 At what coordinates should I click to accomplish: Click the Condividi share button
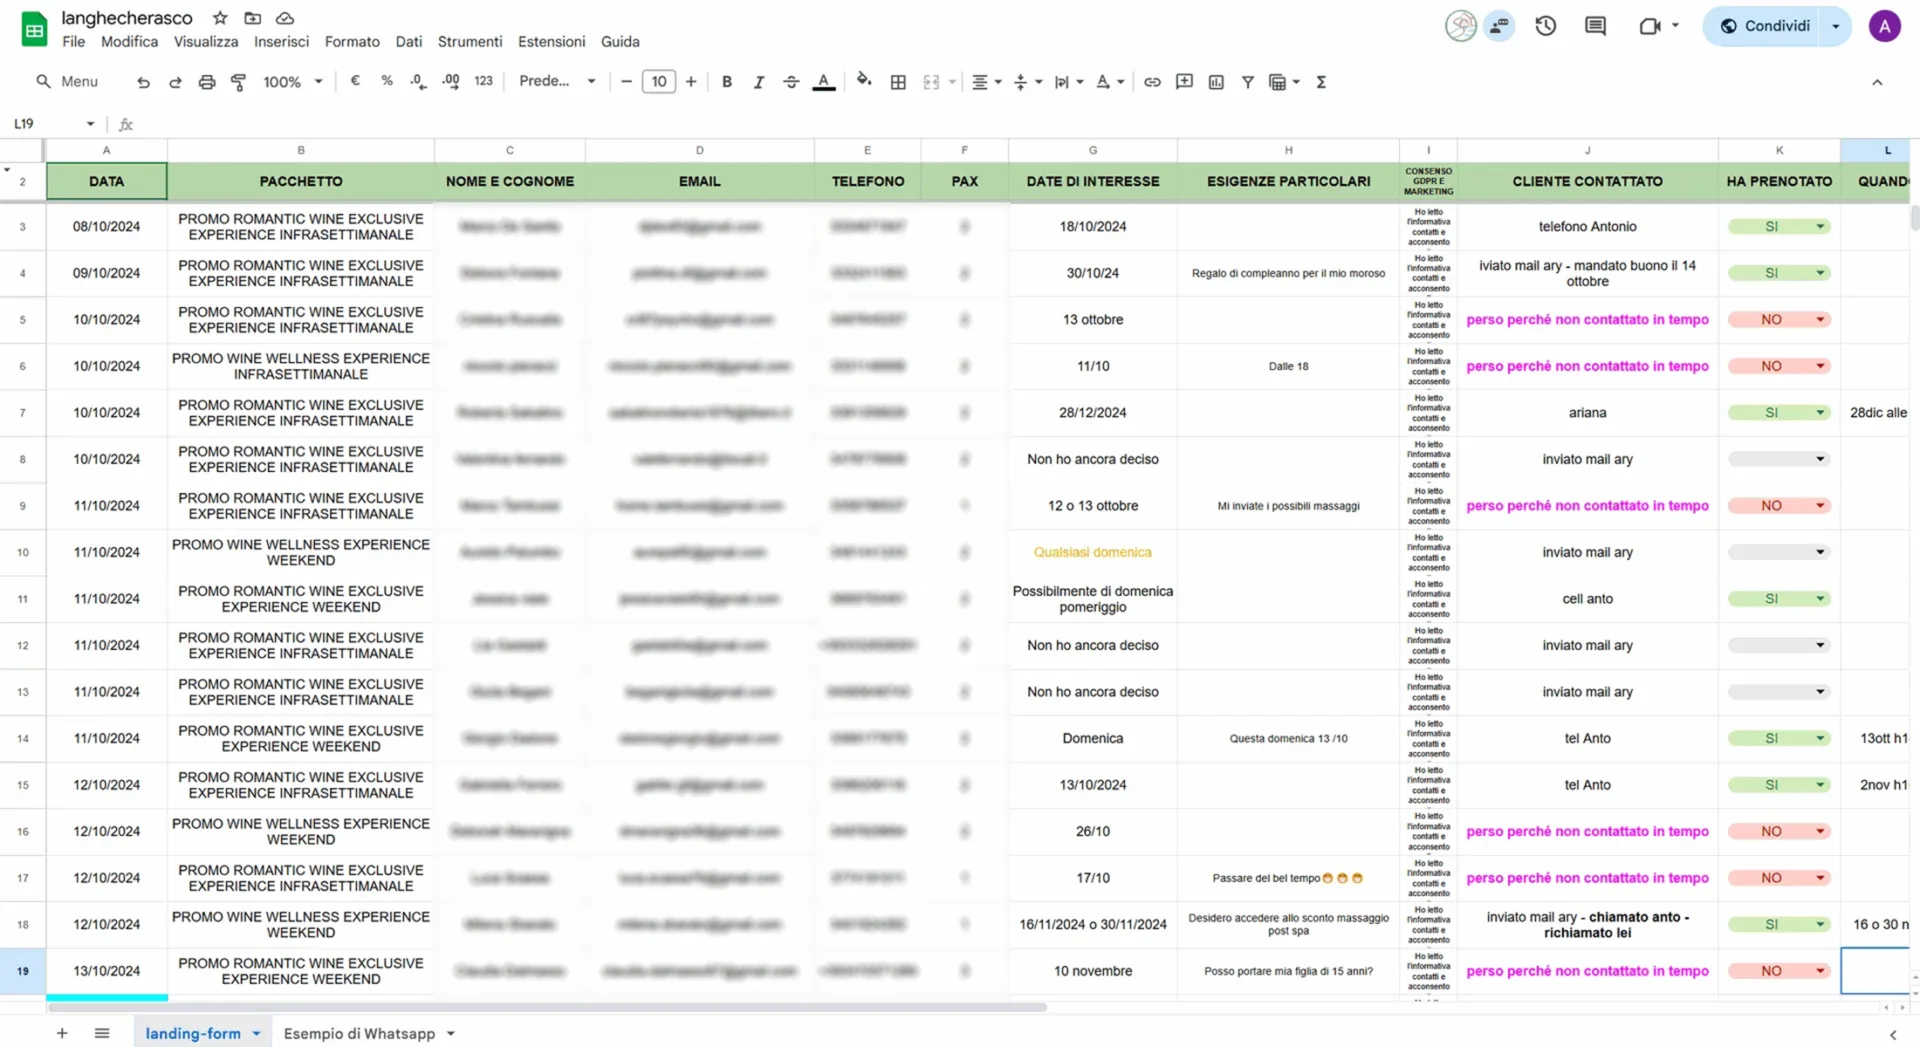tap(1765, 26)
